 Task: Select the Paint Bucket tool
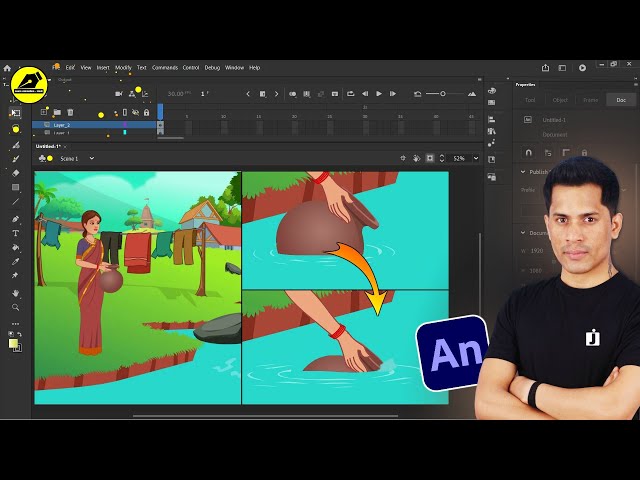pyautogui.click(x=16, y=247)
